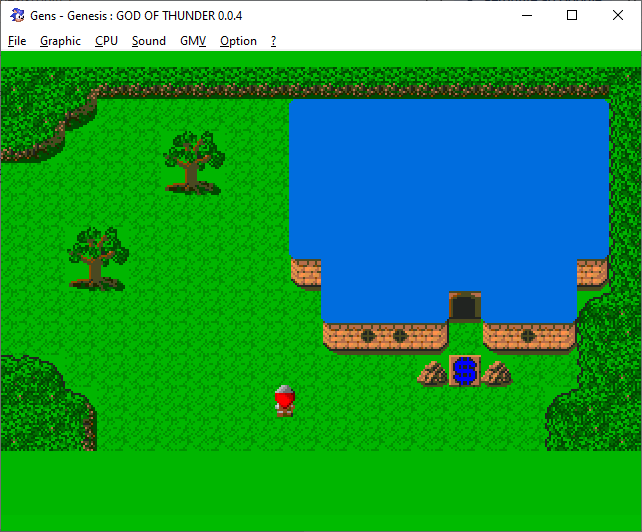Screen dimensions: 642x532
Task: Click the Gens Sonic app icon in title bar
Action: pyautogui.click(x=17, y=16)
